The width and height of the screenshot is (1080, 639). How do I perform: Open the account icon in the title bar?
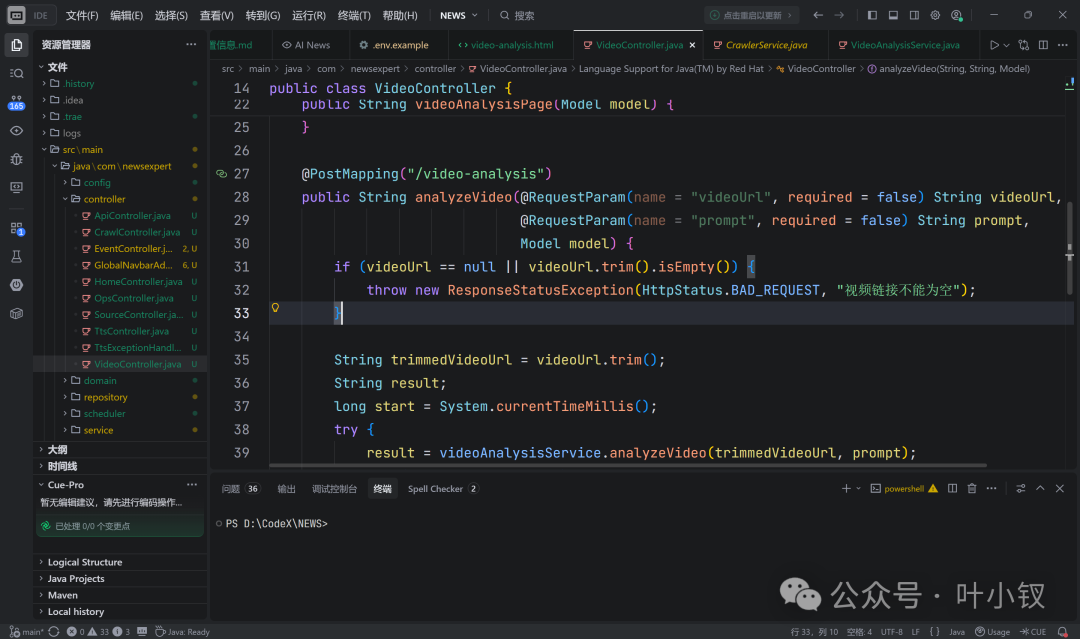point(956,15)
